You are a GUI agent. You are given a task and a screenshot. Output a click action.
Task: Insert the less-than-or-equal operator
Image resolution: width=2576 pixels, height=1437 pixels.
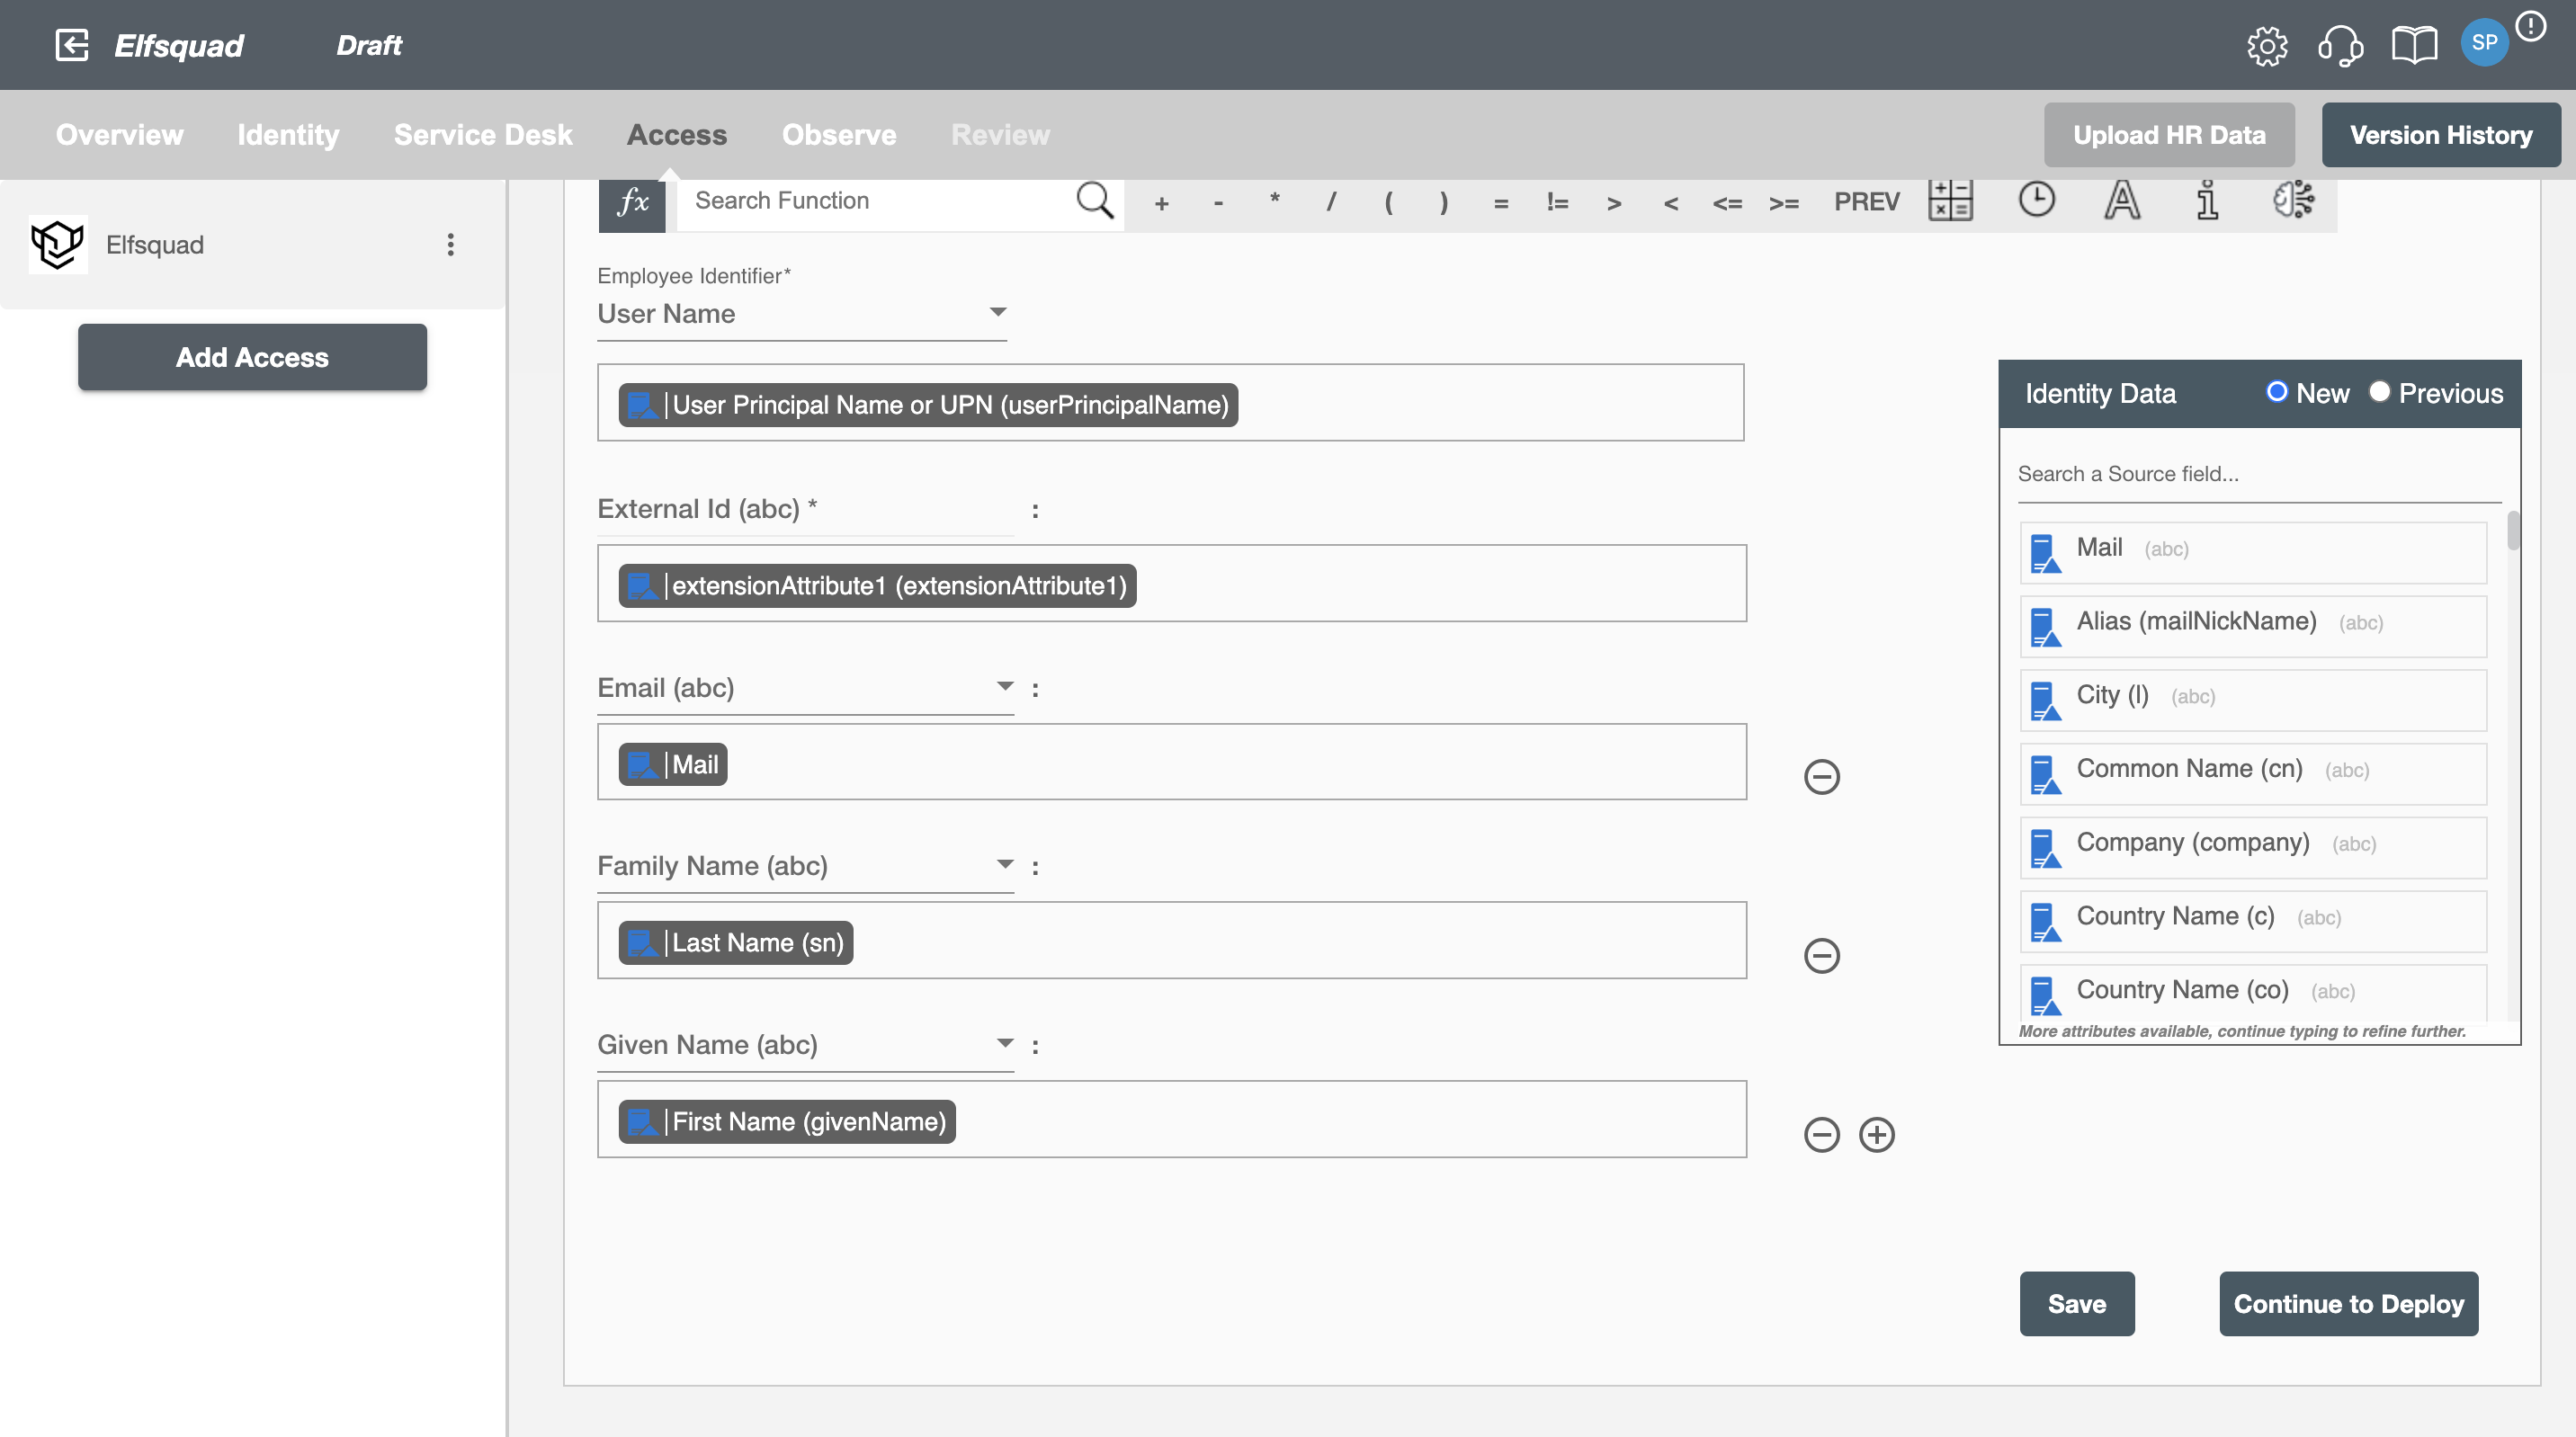(x=1727, y=204)
